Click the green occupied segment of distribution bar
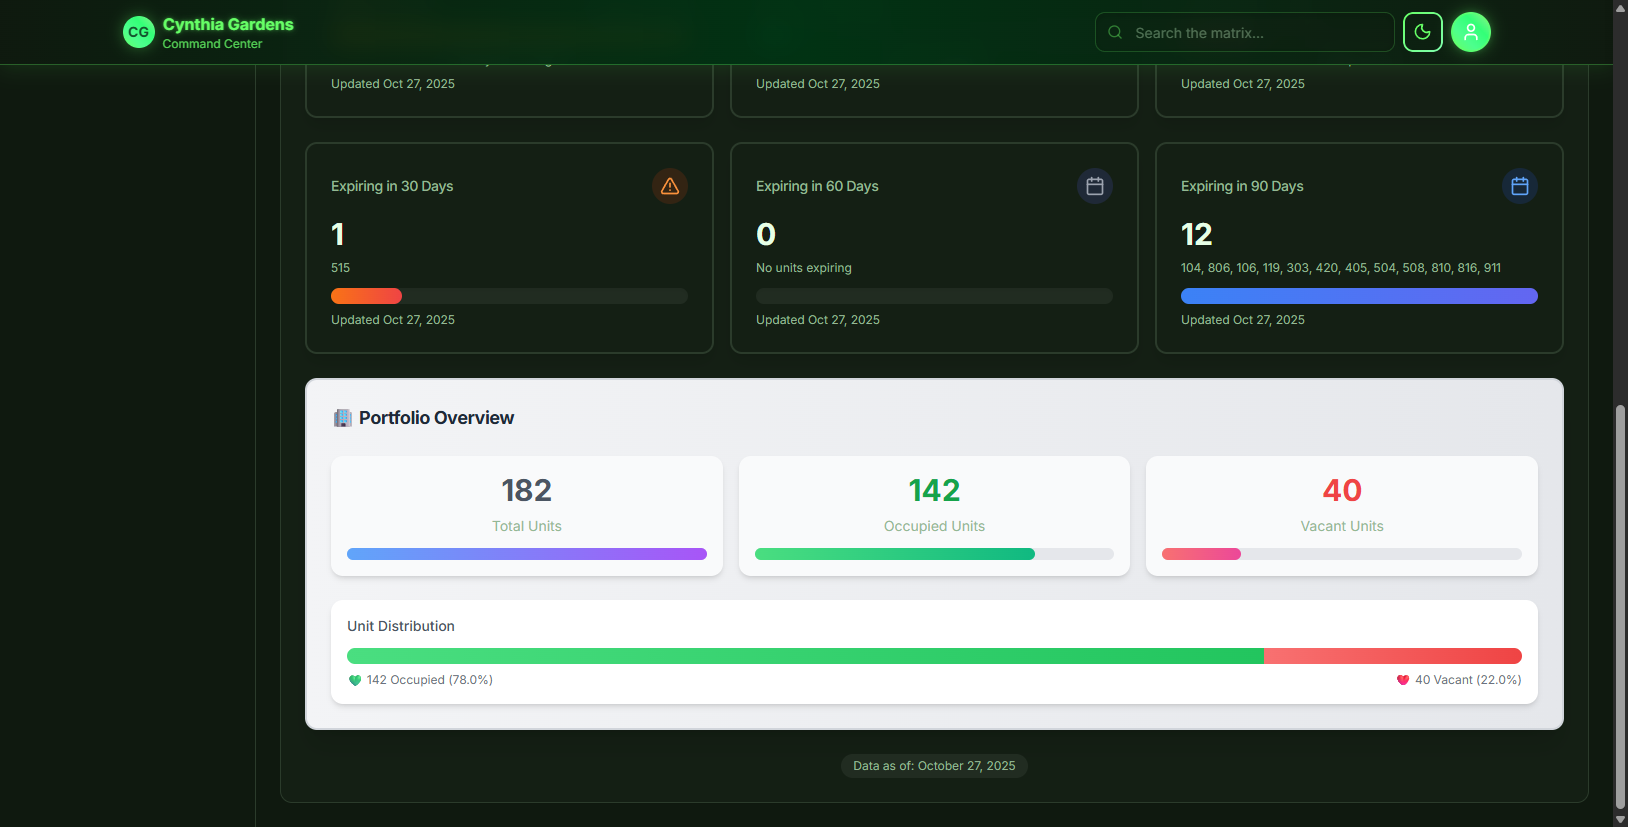This screenshot has width=1628, height=827. (x=805, y=656)
